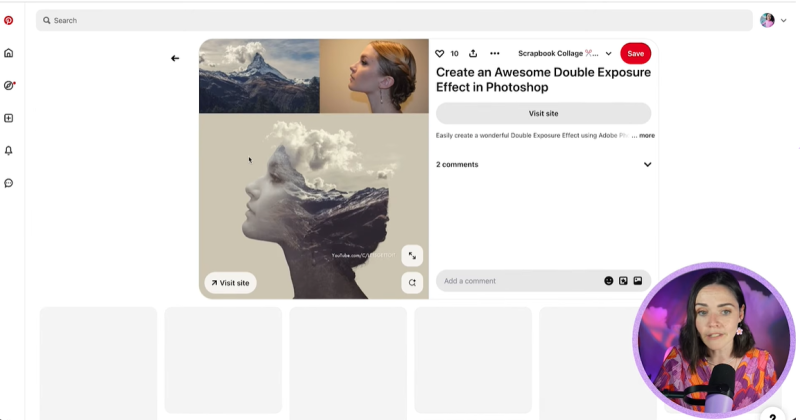The image size is (800, 420).
Task: Show more of the pin description
Action: click(647, 135)
